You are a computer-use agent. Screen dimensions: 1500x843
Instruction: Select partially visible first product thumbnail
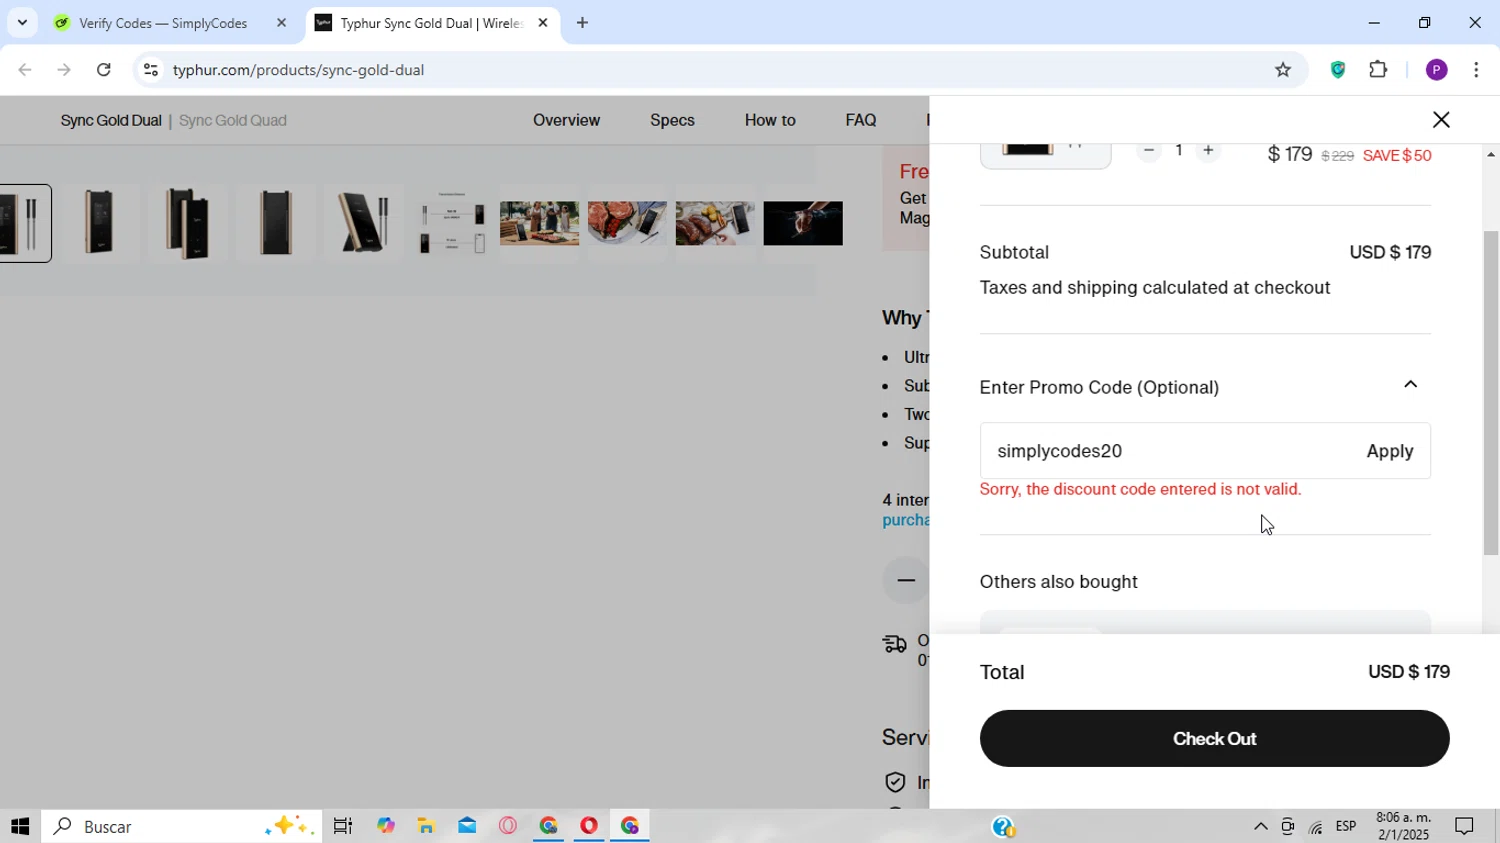click(x=25, y=223)
